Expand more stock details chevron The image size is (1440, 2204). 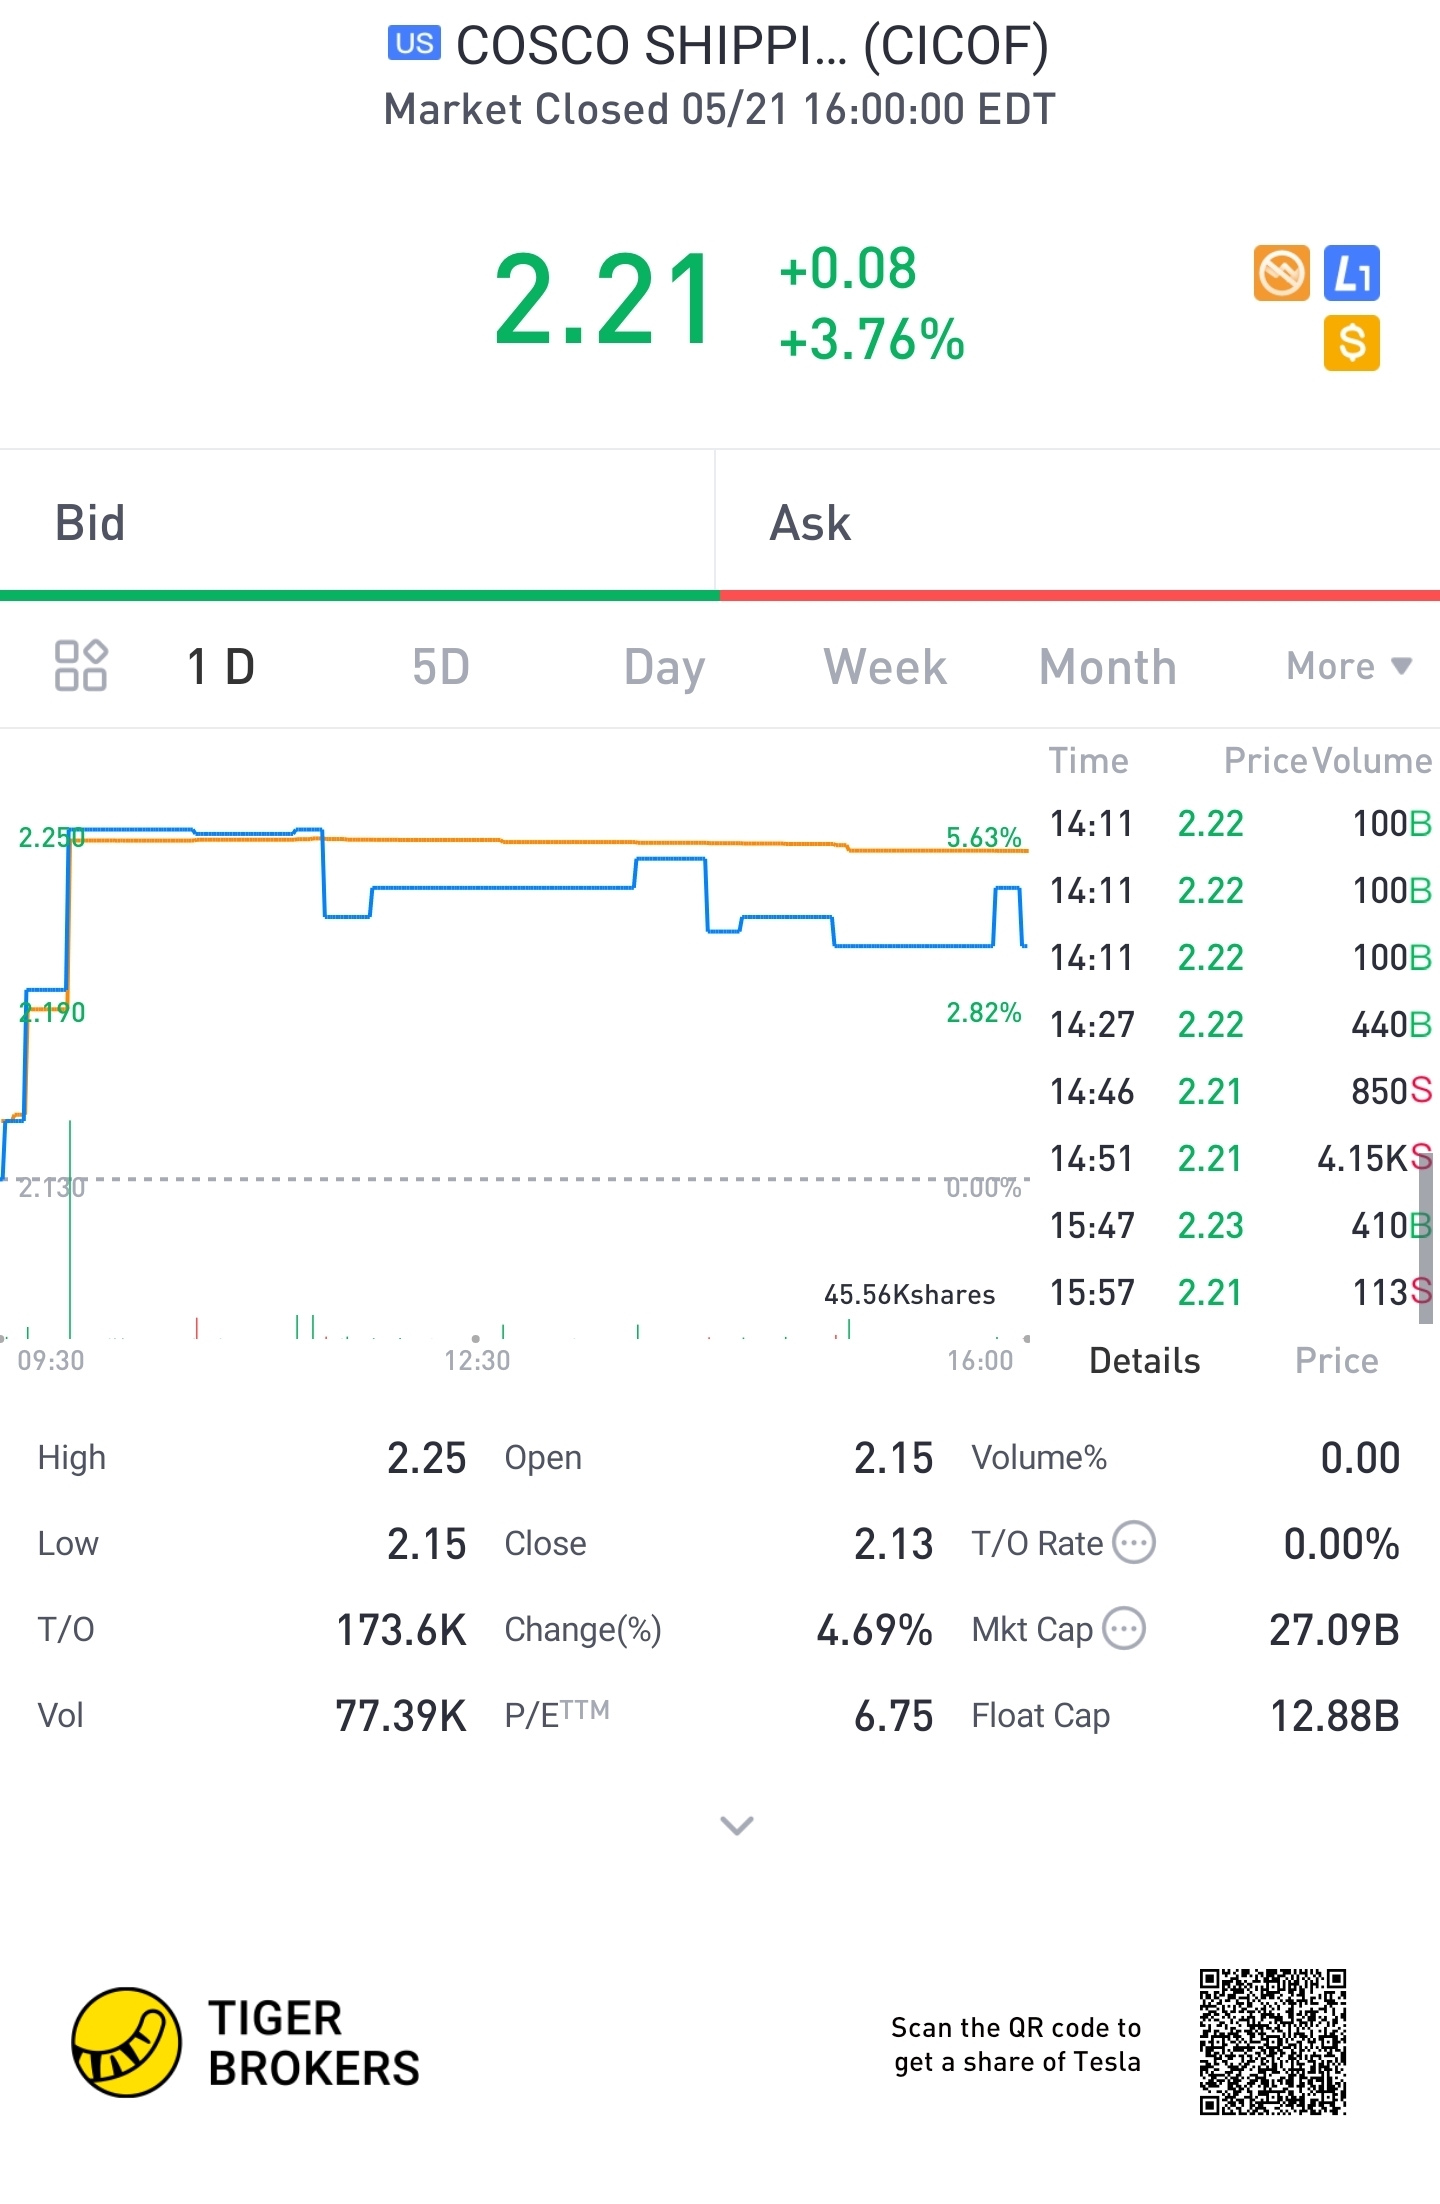[x=737, y=1826]
